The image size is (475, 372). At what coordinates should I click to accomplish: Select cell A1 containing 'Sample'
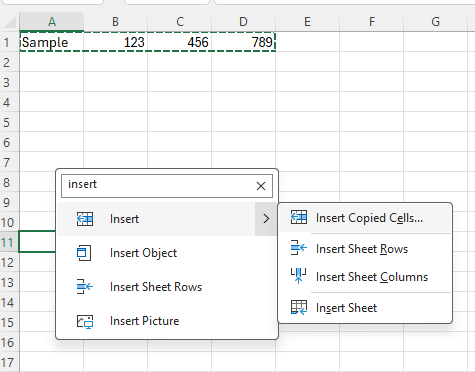(x=52, y=42)
